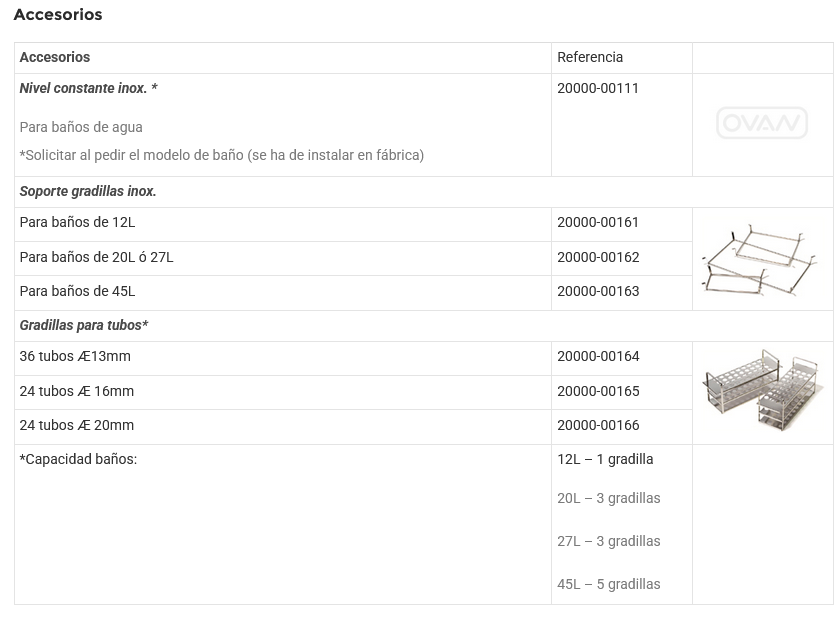Click reference 20000-00162 for 20L baths
Image resolution: width=837 pixels, height=617 pixels.
(x=598, y=257)
